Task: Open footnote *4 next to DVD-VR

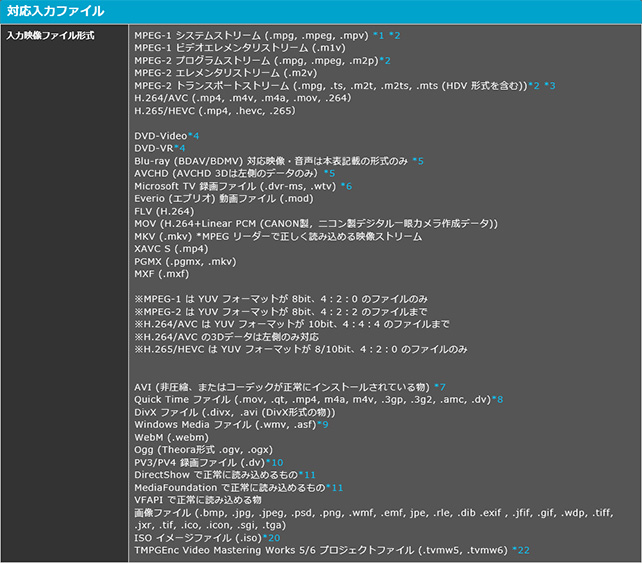Action: [180, 148]
